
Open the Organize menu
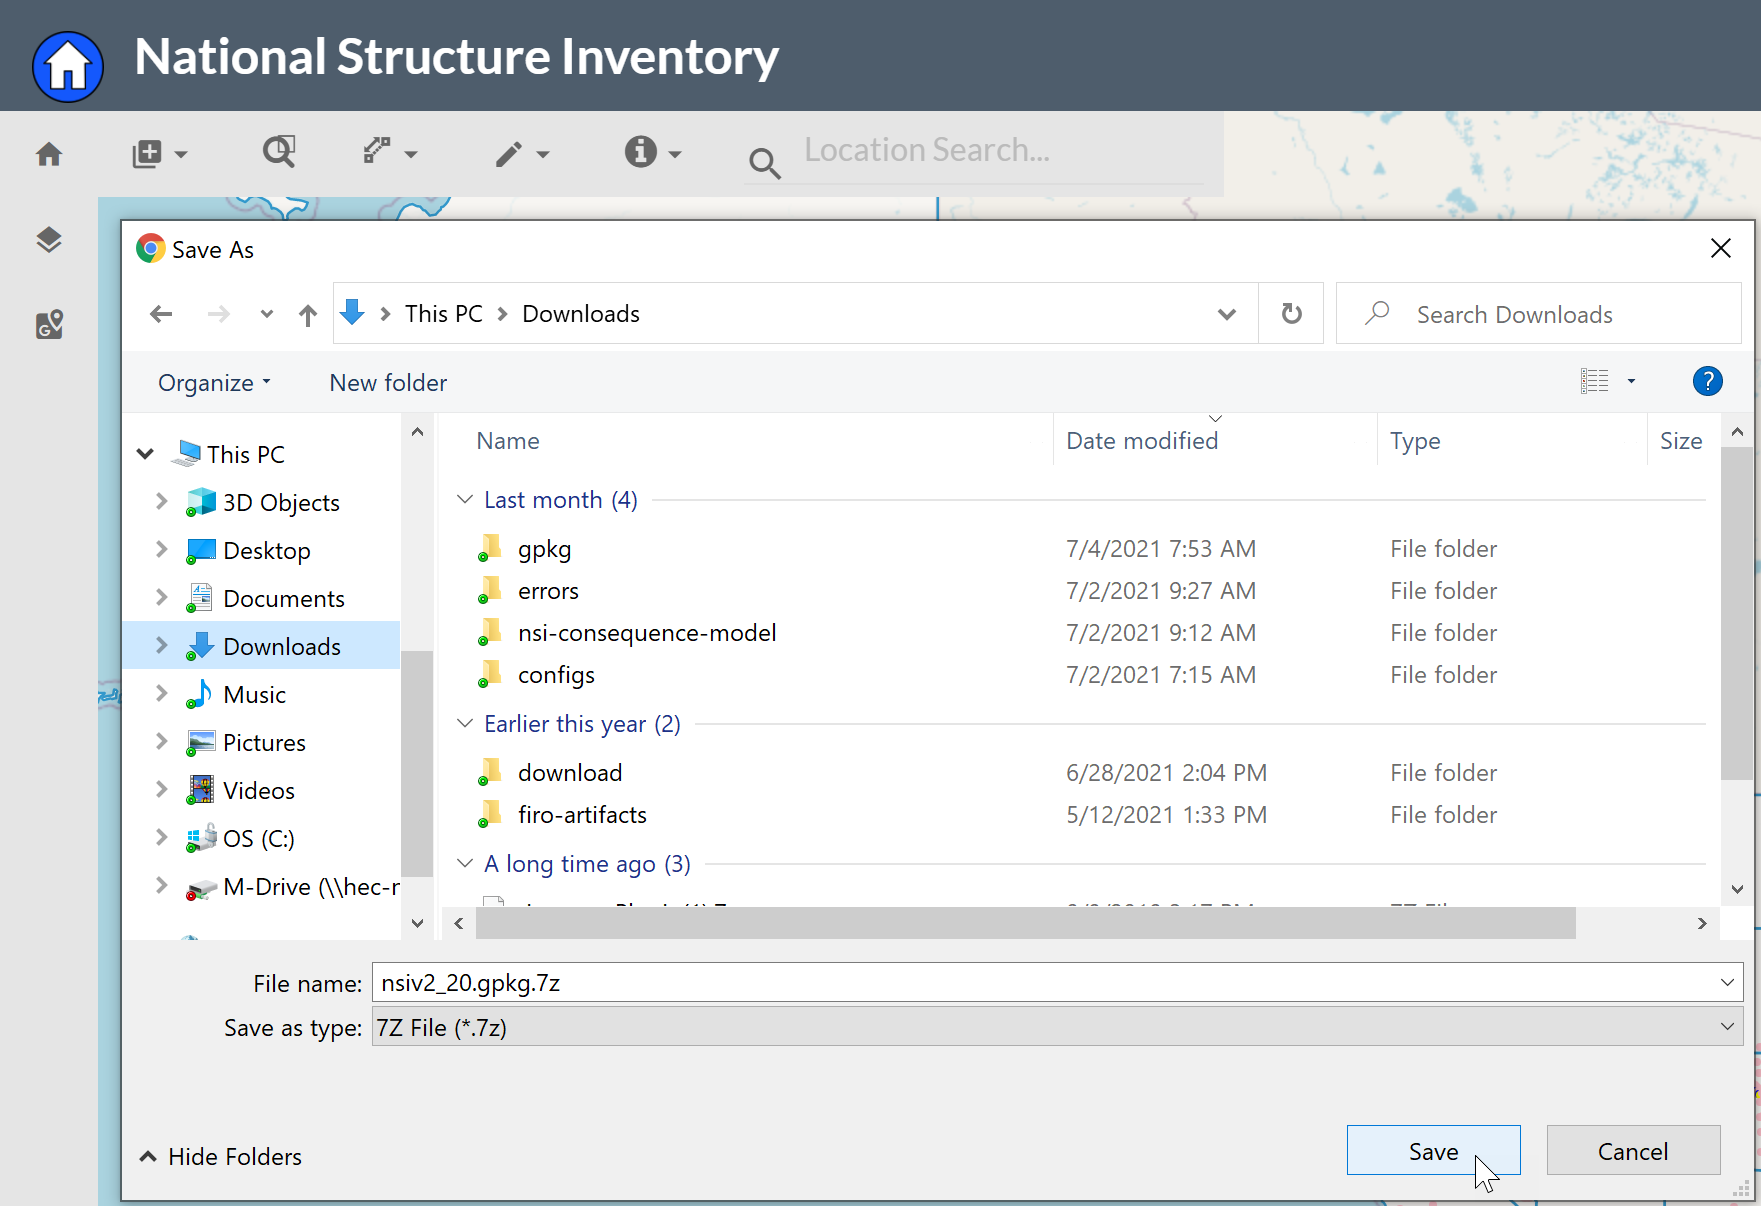[x=214, y=383]
